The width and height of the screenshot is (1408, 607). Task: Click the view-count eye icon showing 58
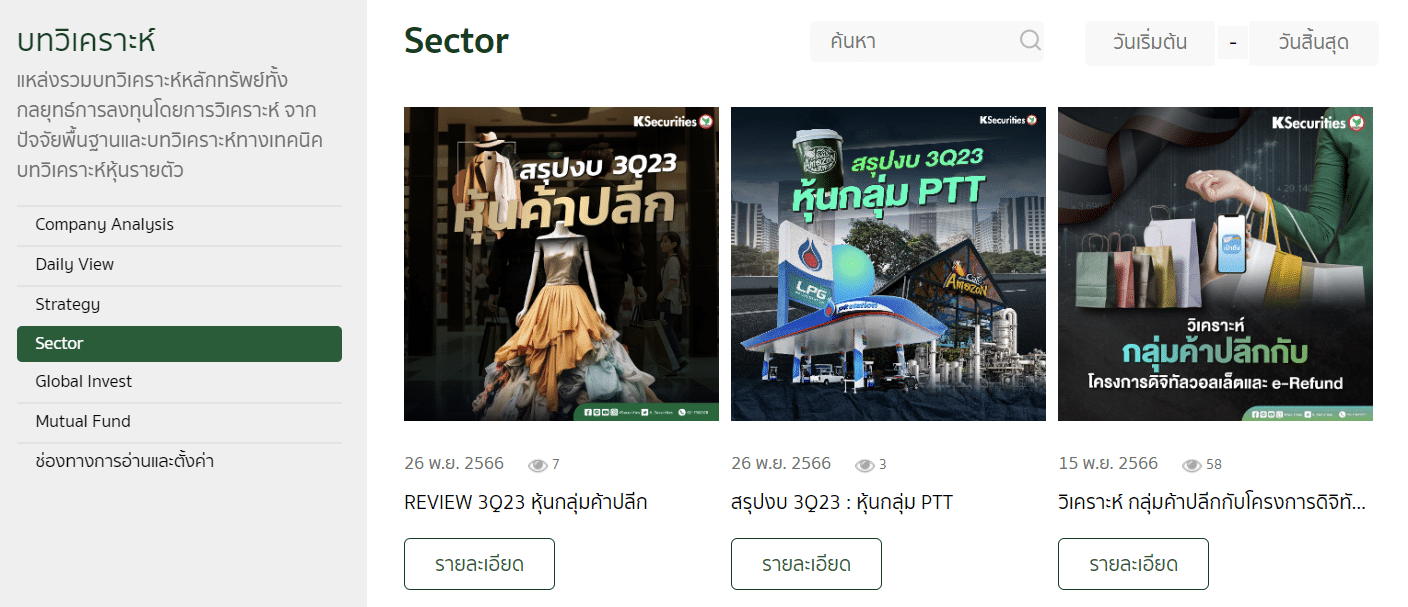1192,465
